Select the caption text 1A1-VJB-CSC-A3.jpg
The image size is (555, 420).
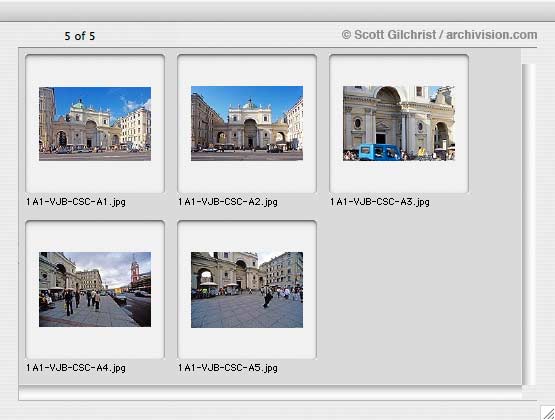coord(379,202)
